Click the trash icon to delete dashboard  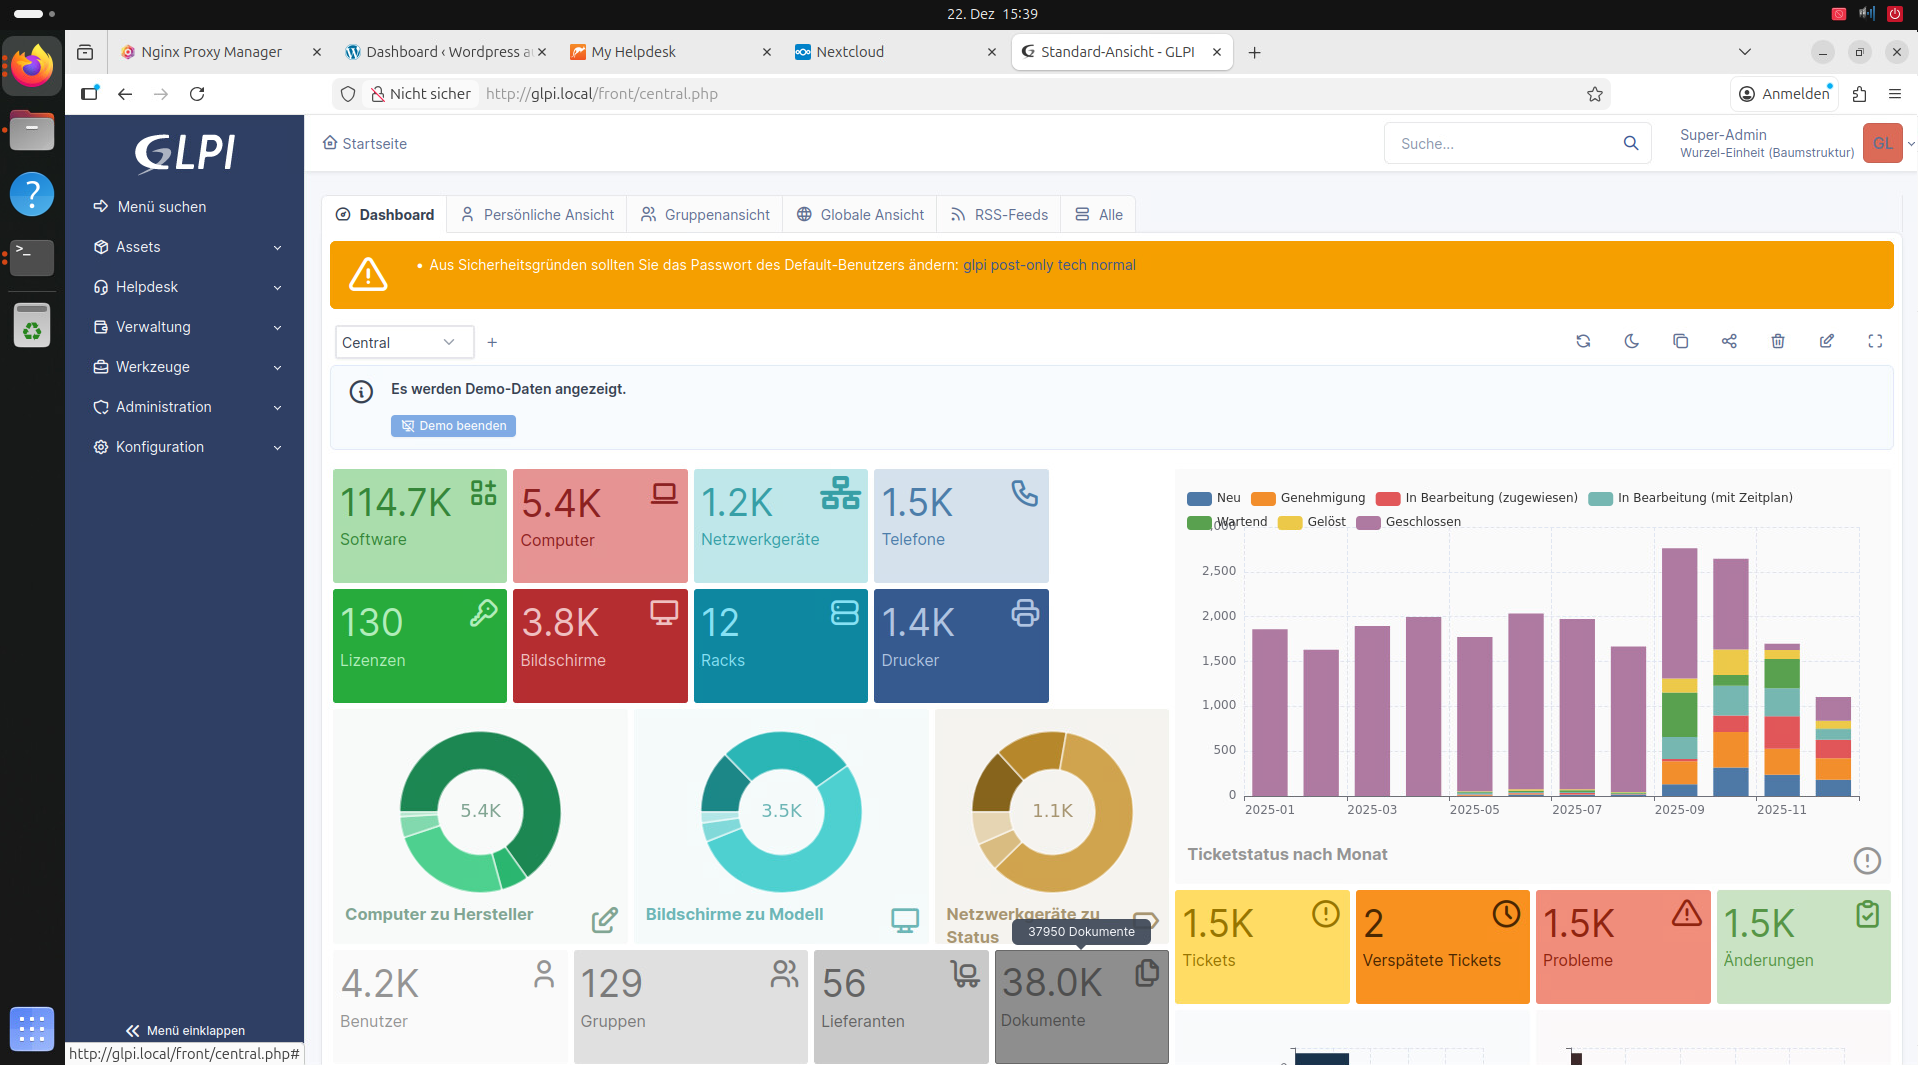(x=1778, y=341)
